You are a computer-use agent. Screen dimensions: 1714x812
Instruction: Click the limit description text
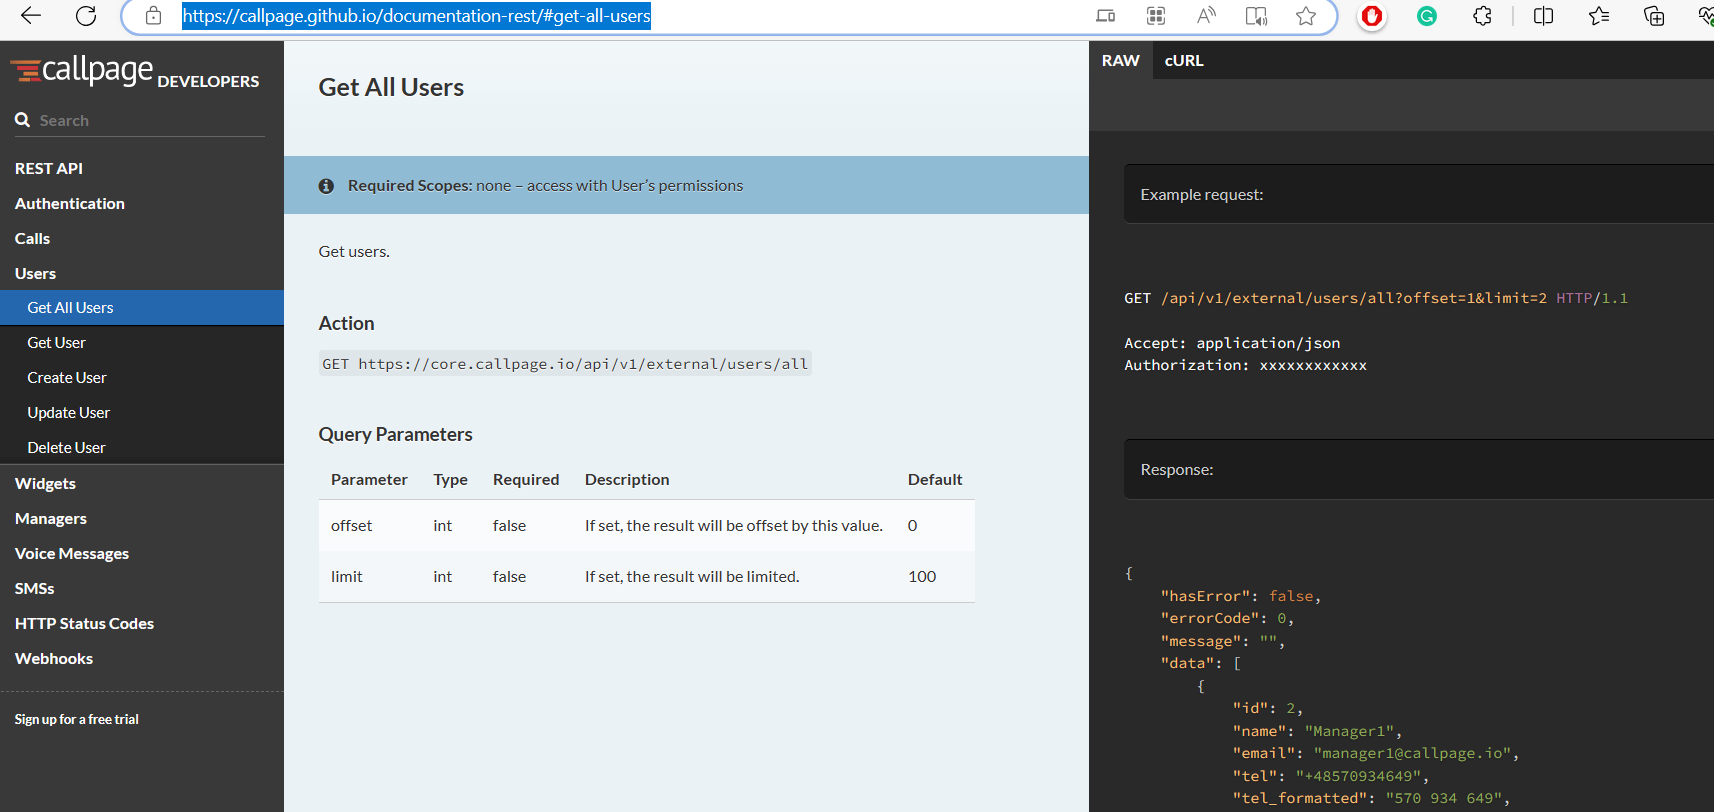[692, 577]
